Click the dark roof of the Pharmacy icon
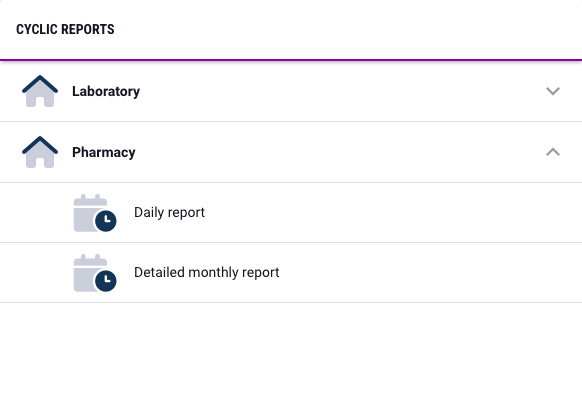Image resolution: width=582 pixels, height=416 pixels. pos(40,145)
